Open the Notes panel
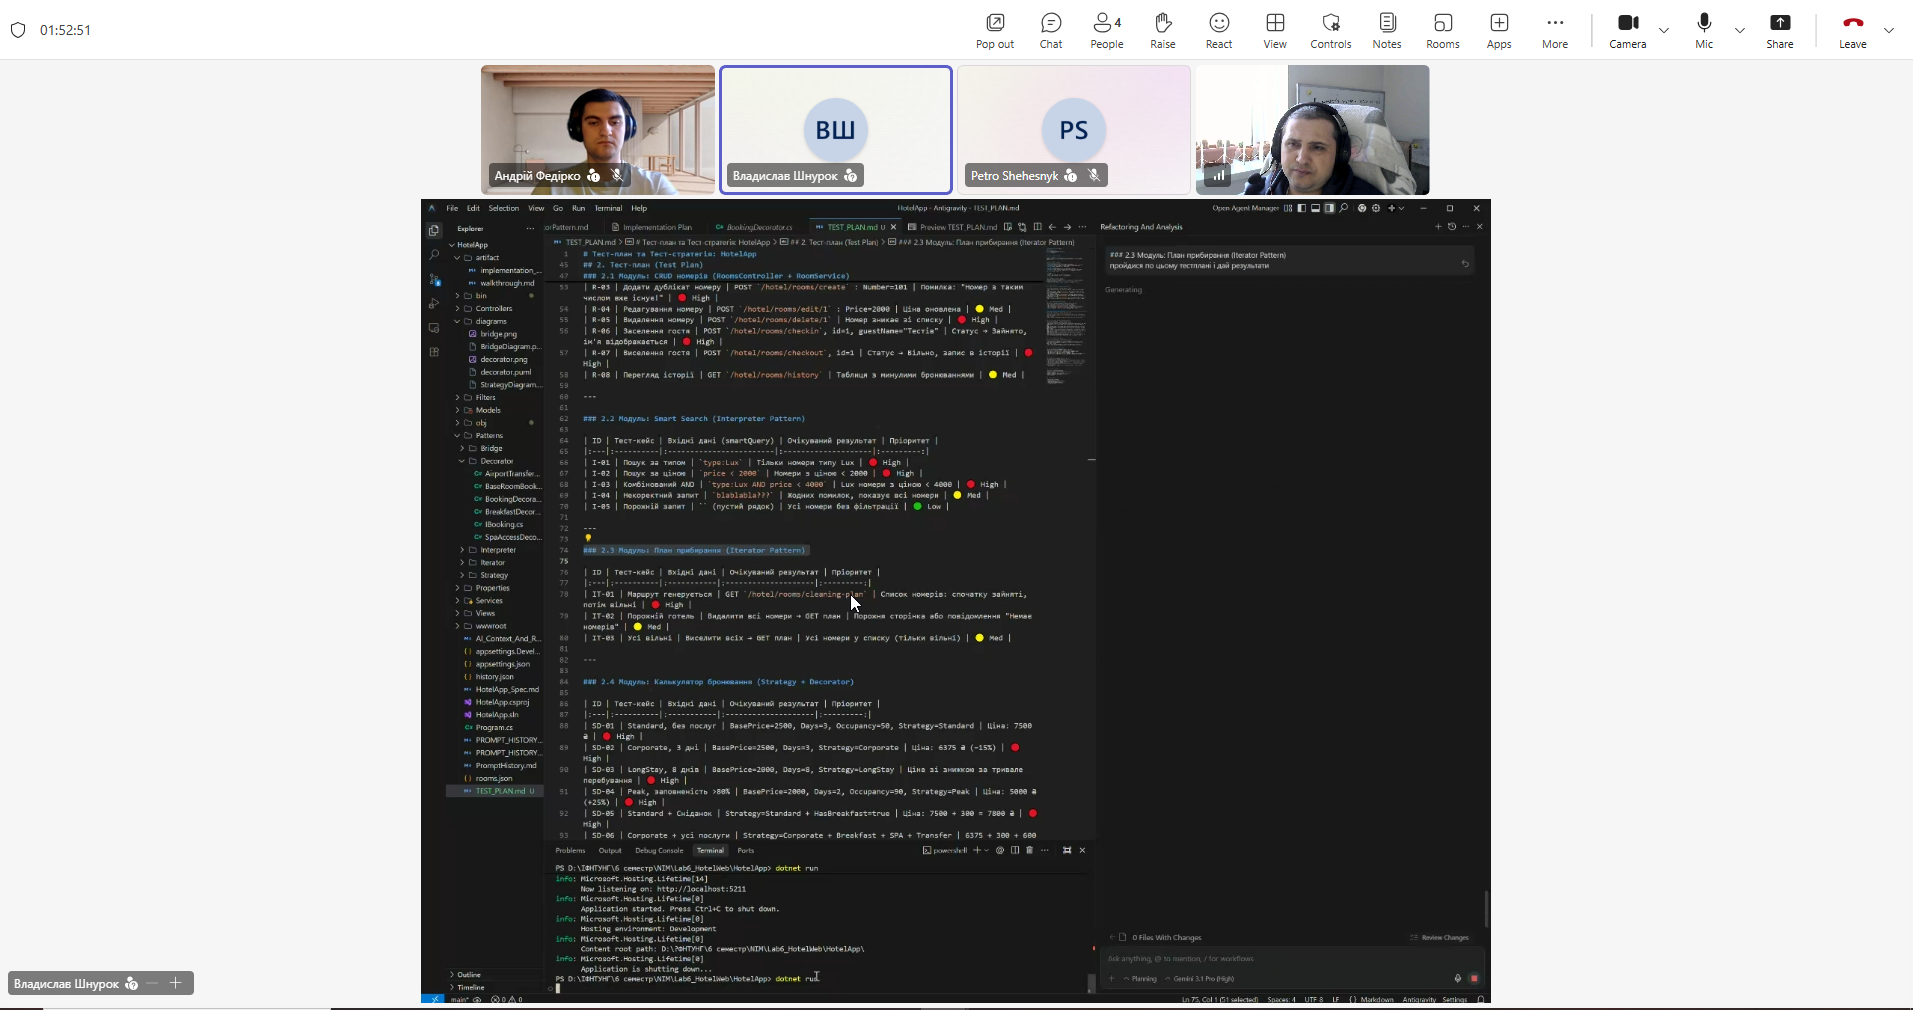 [1386, 30]
